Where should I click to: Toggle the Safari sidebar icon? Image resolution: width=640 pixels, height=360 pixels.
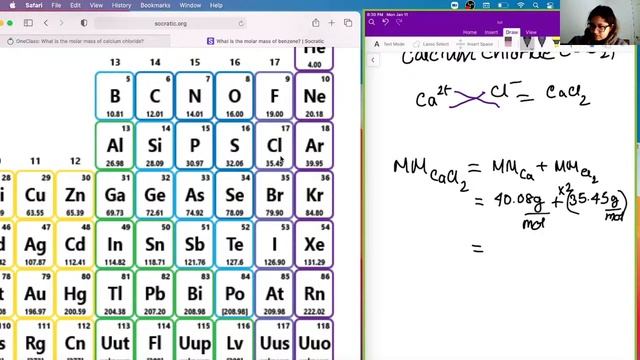tap(28, 23)
